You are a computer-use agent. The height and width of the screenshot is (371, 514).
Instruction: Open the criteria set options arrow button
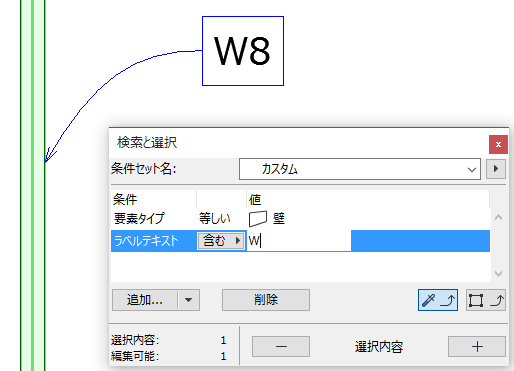[x=496, y=169]
